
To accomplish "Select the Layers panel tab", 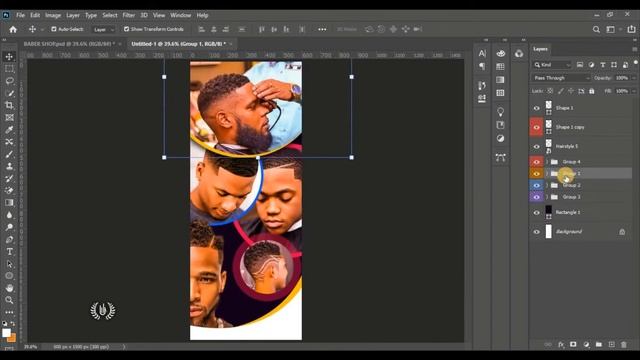I will pyautogui.click(x=540, y=49).
